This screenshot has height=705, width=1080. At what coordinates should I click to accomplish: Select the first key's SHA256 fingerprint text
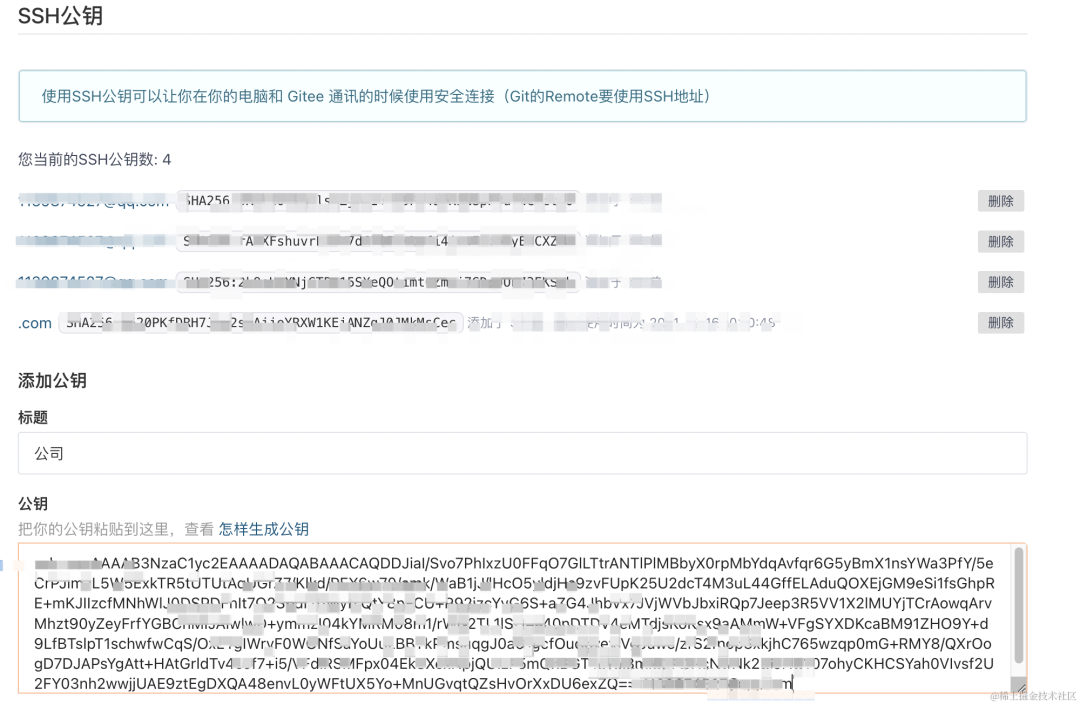tap(377, 200)
